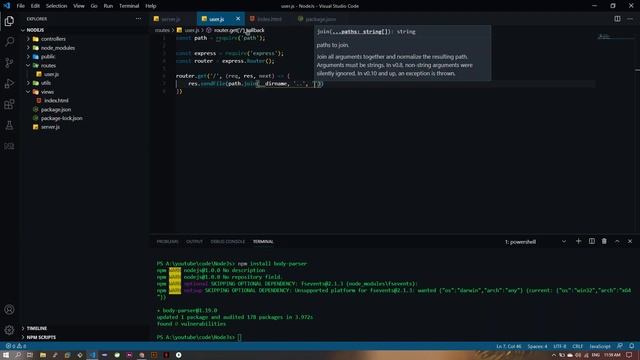Open the View menu

79,6
